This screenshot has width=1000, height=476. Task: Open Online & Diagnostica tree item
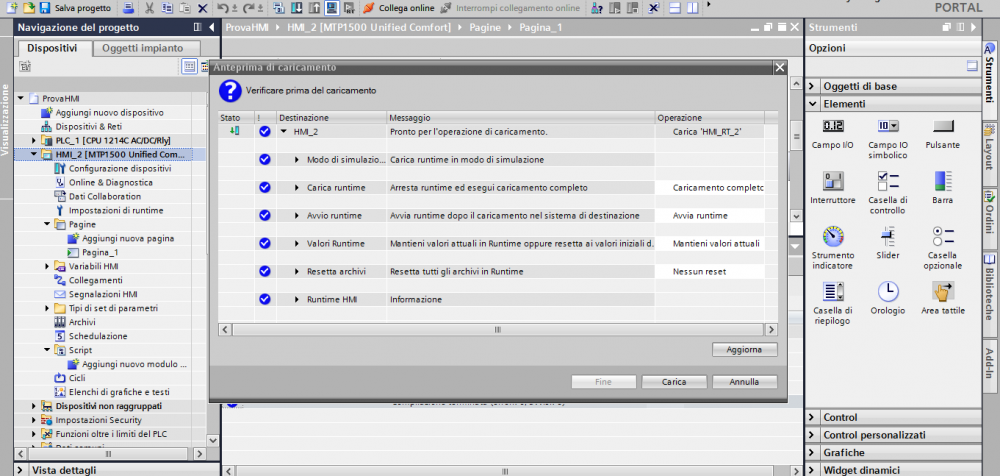coord(110,182)
